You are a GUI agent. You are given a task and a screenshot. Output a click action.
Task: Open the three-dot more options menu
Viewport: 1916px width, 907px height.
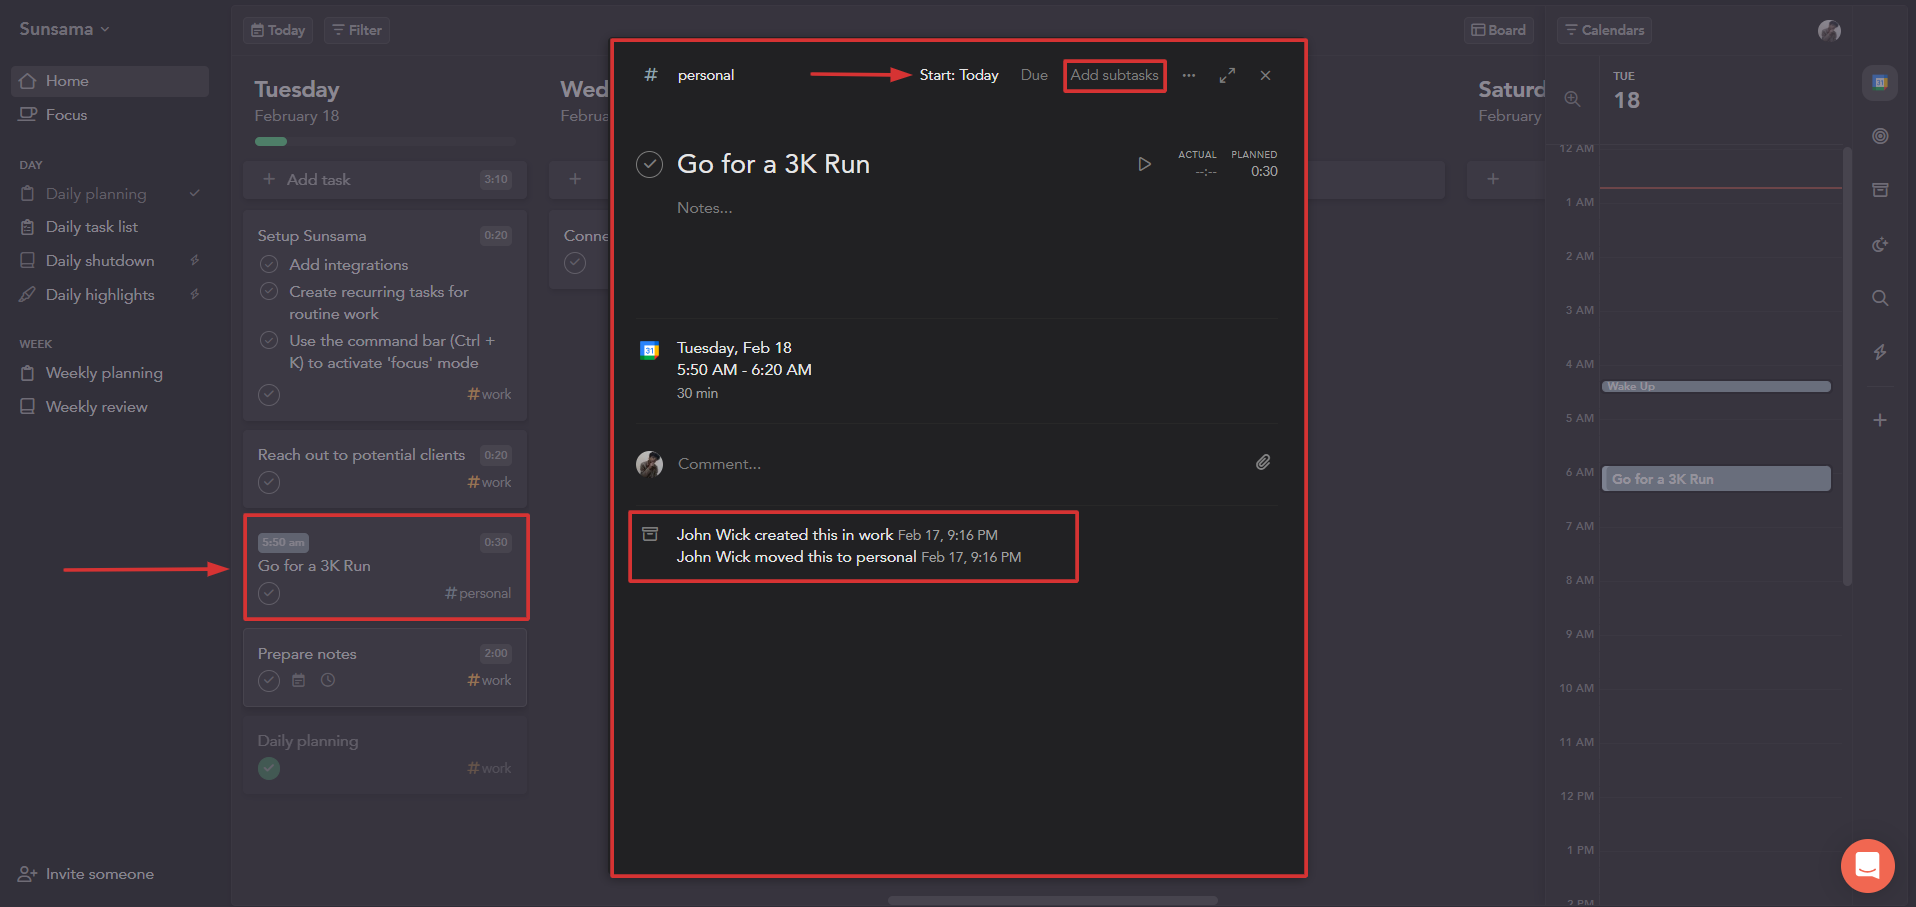(x=1188, y=75)
